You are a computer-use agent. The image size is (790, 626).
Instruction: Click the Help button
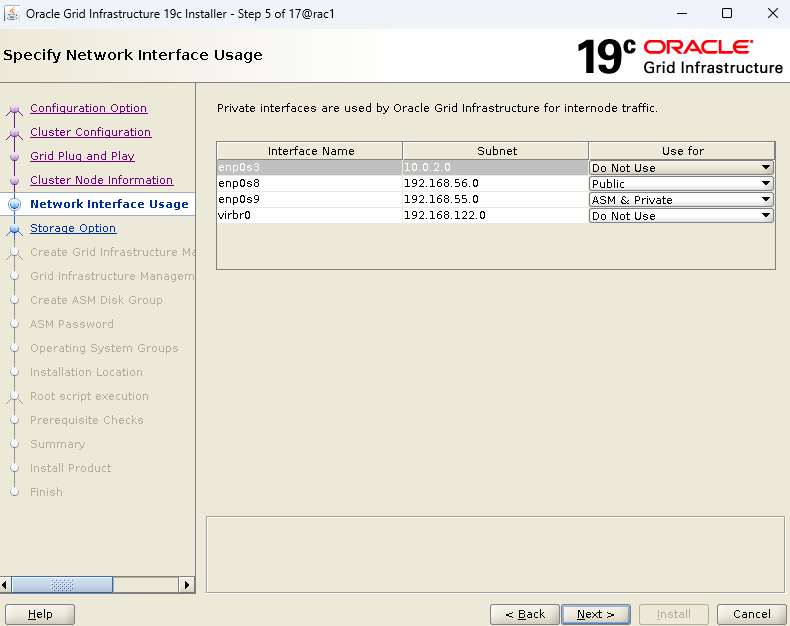pyautogui.click(x=40, y=614)
